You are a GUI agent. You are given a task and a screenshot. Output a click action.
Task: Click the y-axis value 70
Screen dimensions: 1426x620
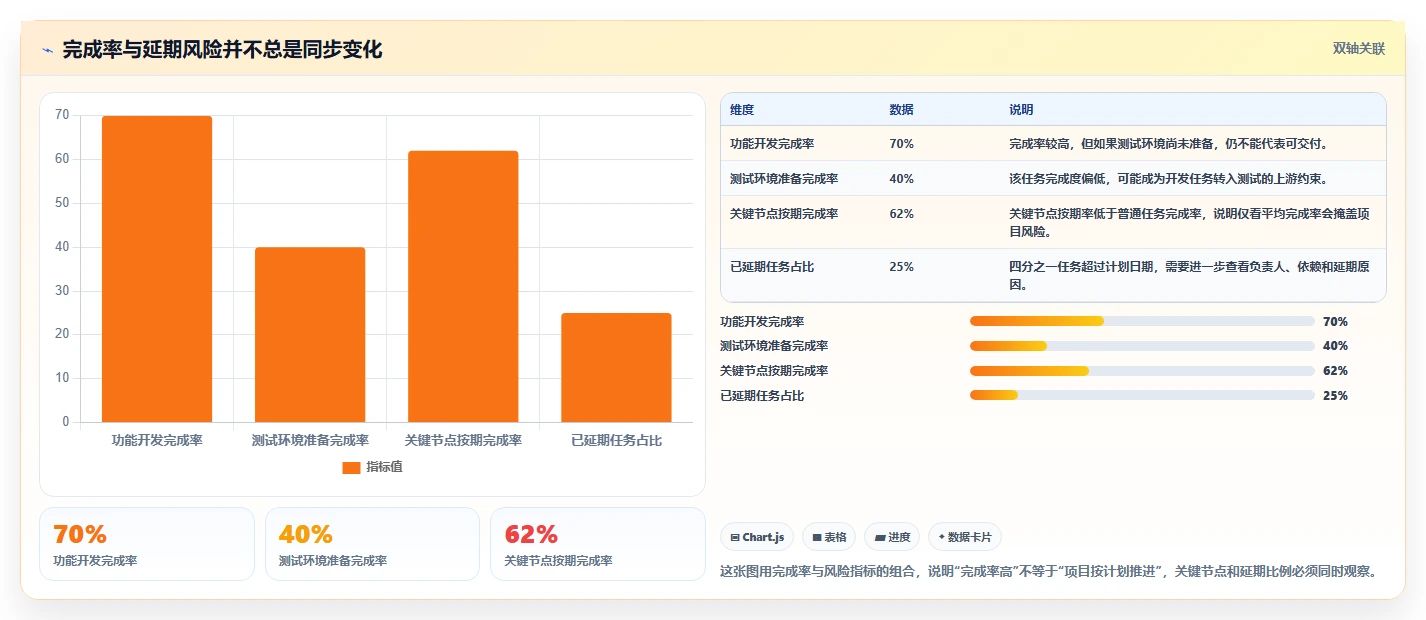62,115
